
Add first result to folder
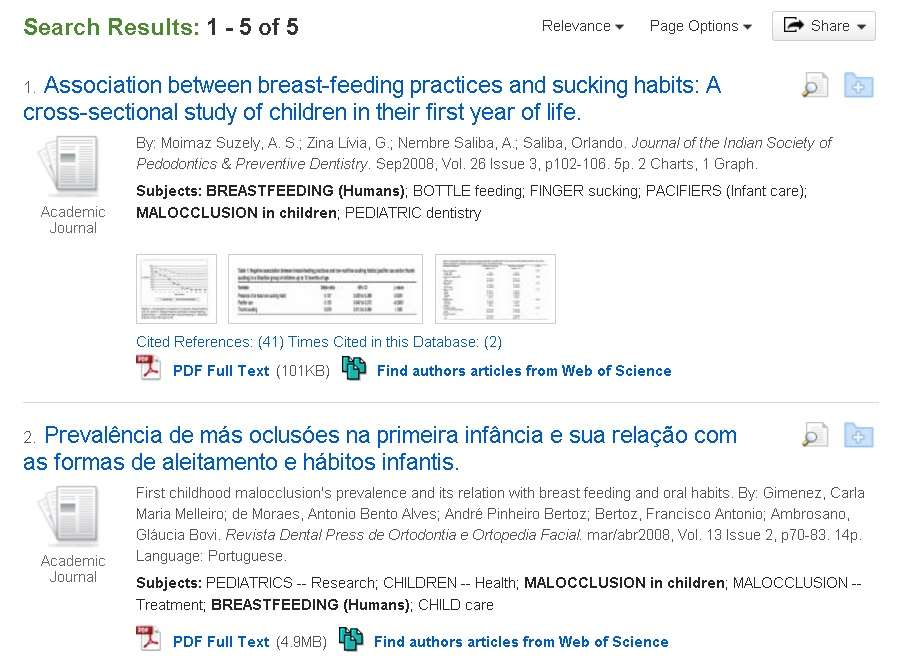(x=858, y=85)
